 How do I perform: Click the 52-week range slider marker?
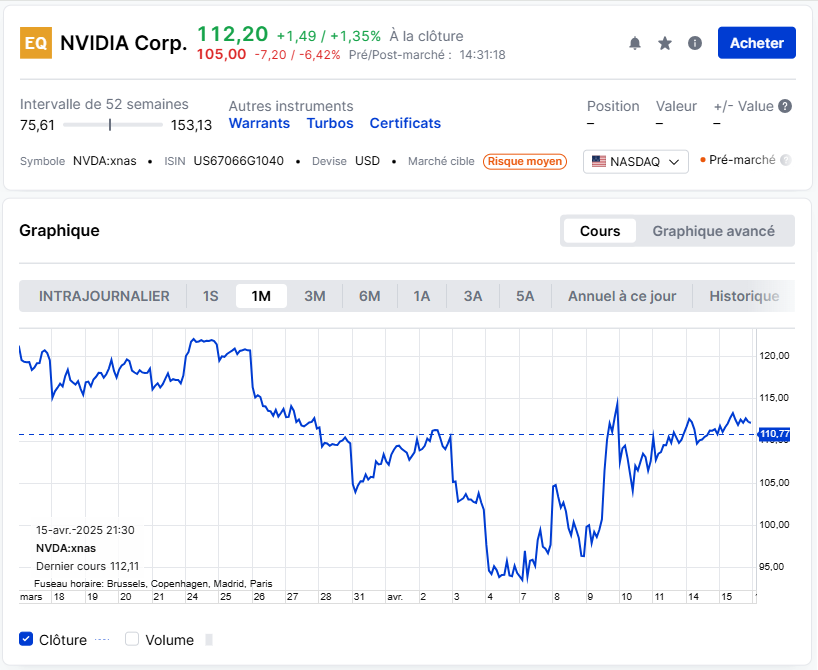110,124
